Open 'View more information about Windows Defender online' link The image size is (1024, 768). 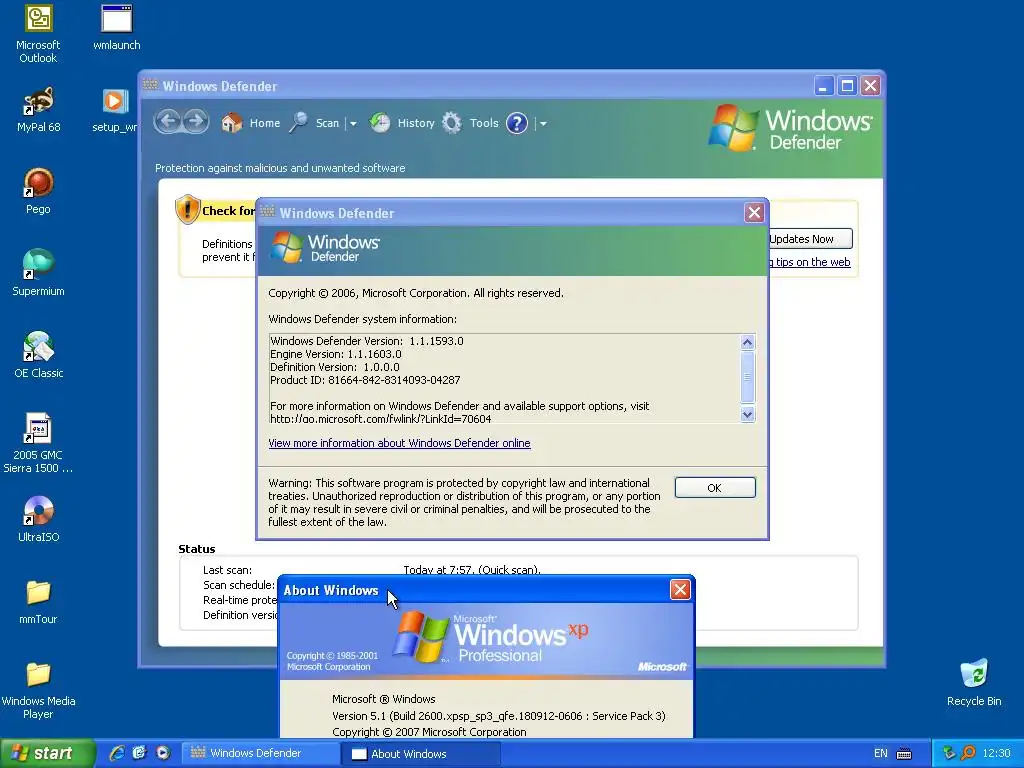coord(399,443)
